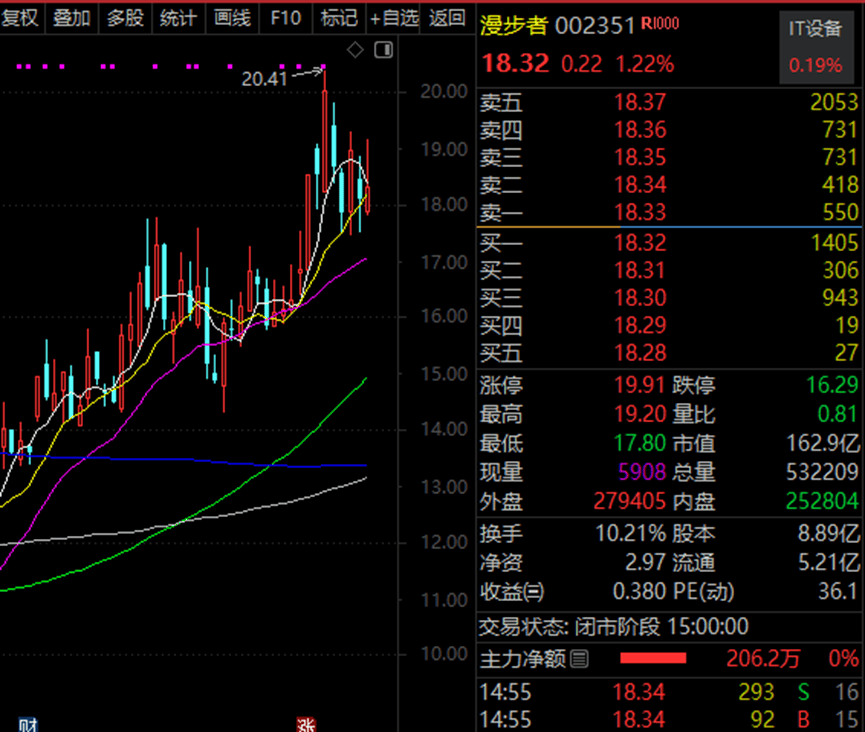Viewport: 865px width, 732px height.
Task: Click the stock code 002351
Action: click(x=595, y=26)
